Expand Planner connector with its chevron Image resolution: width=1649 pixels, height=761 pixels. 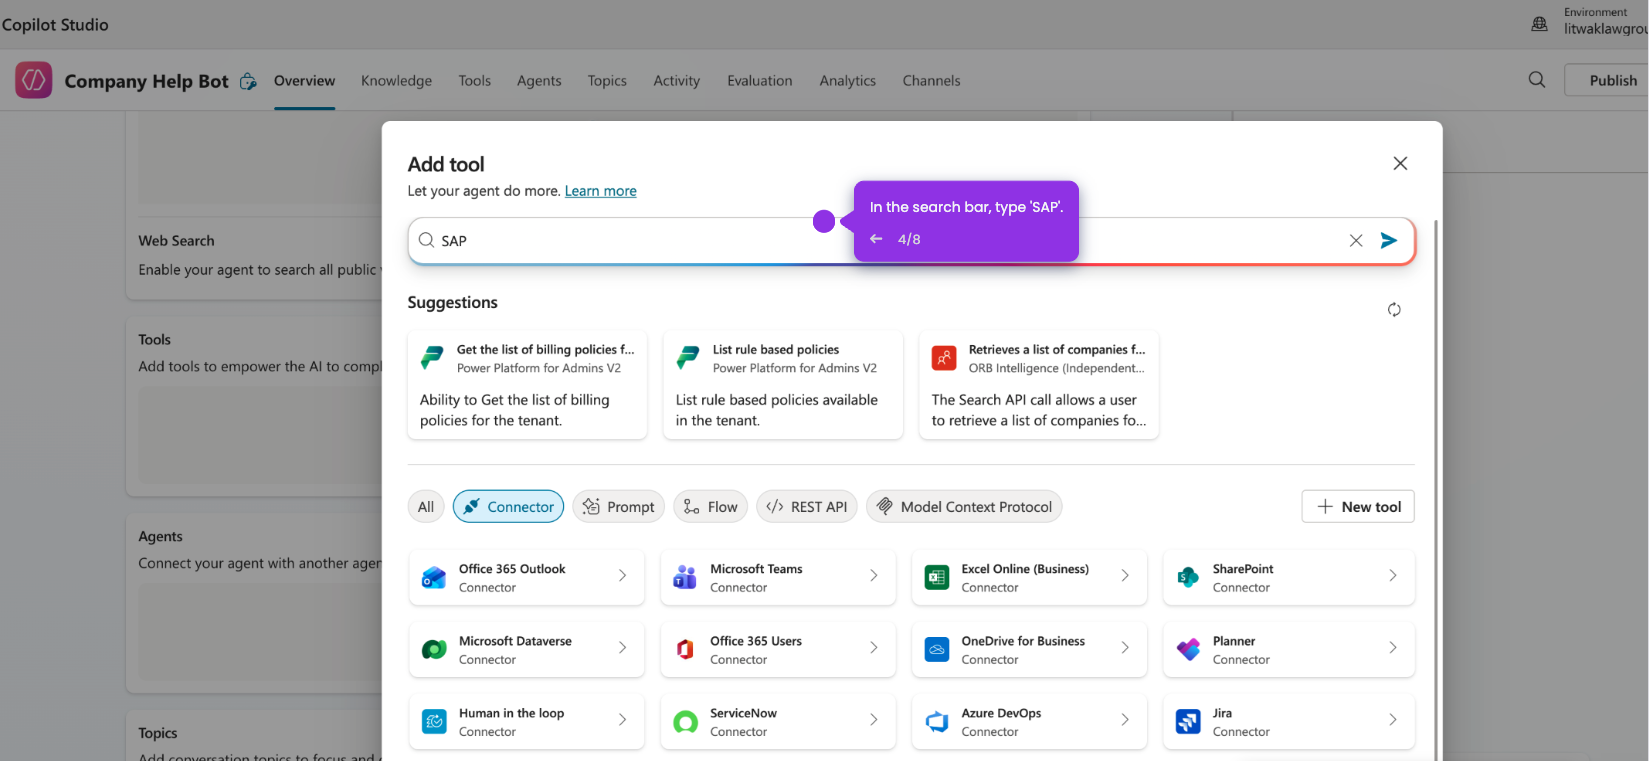pos(1393,648)
